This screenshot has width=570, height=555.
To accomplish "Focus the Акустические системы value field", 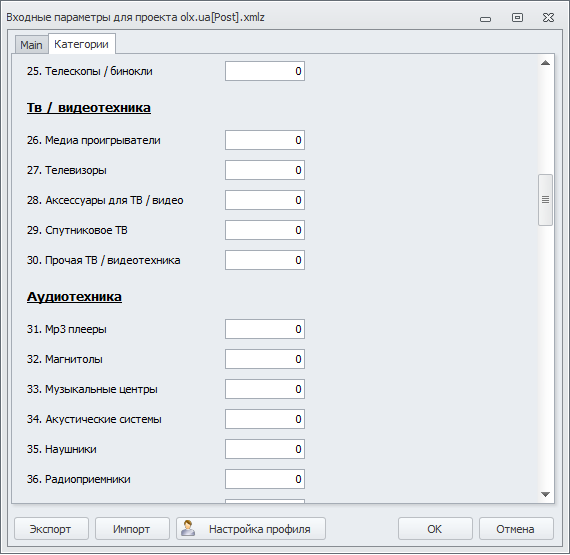I will coord(265,419).
